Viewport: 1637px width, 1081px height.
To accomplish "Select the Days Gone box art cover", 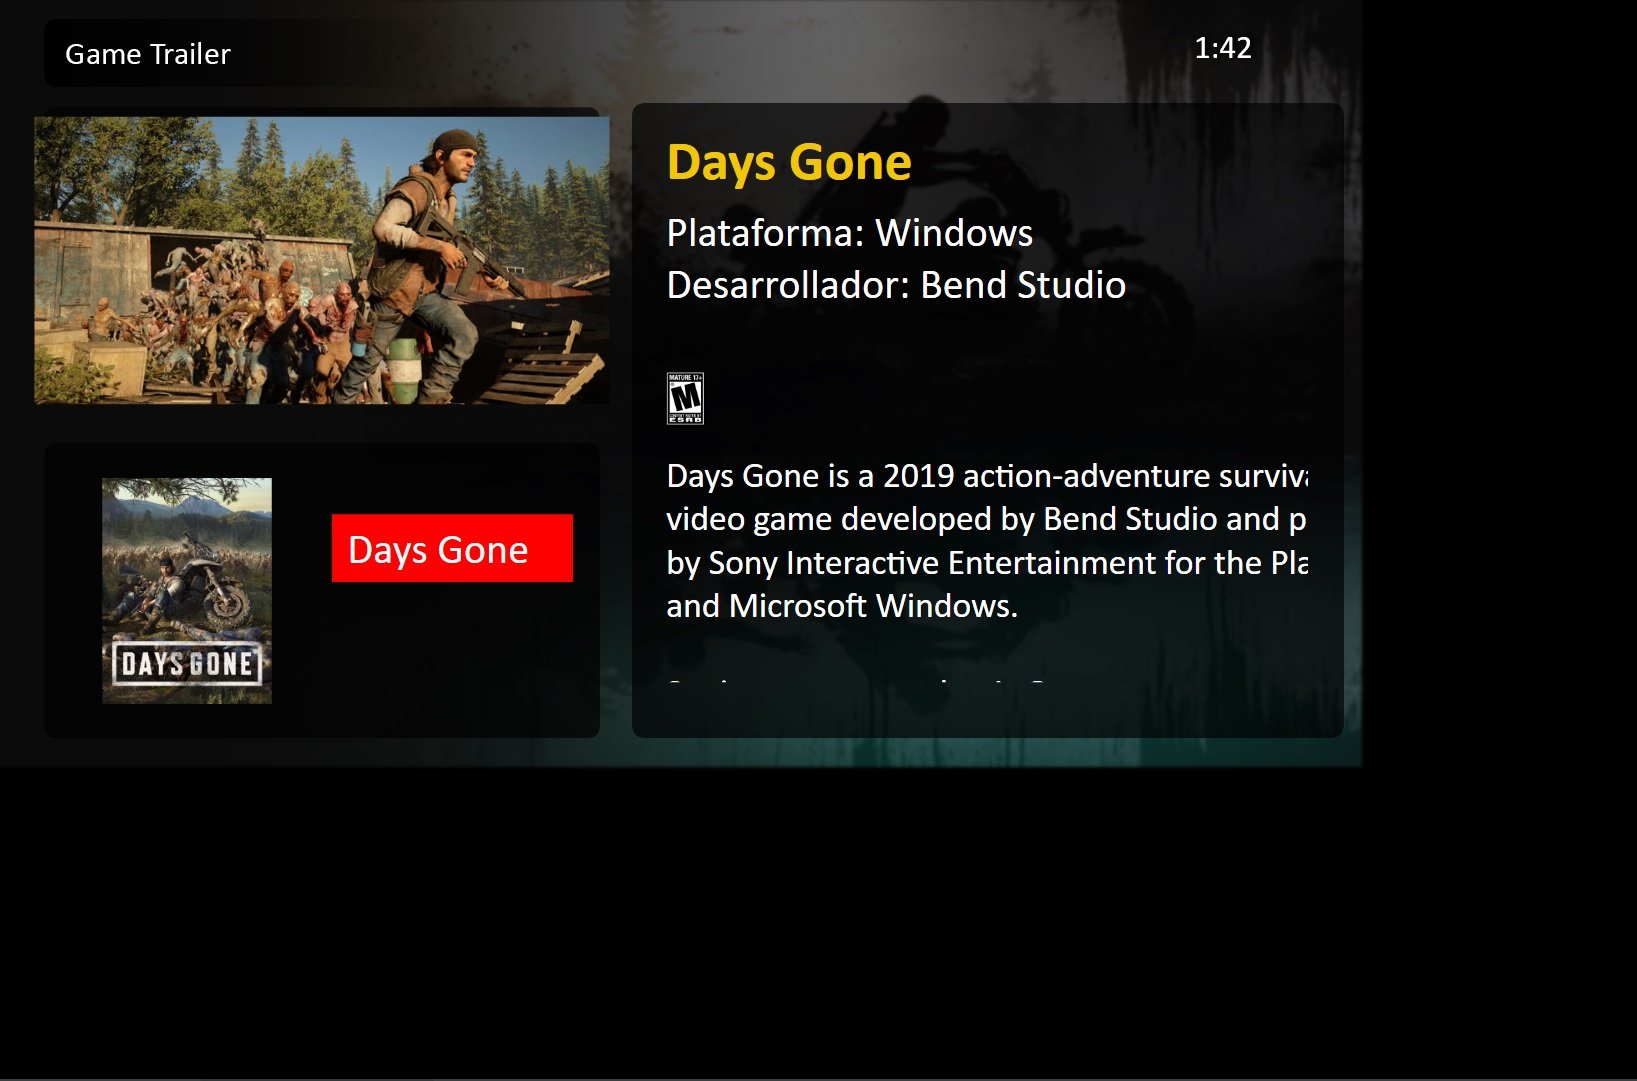I will tap(187, 590).
